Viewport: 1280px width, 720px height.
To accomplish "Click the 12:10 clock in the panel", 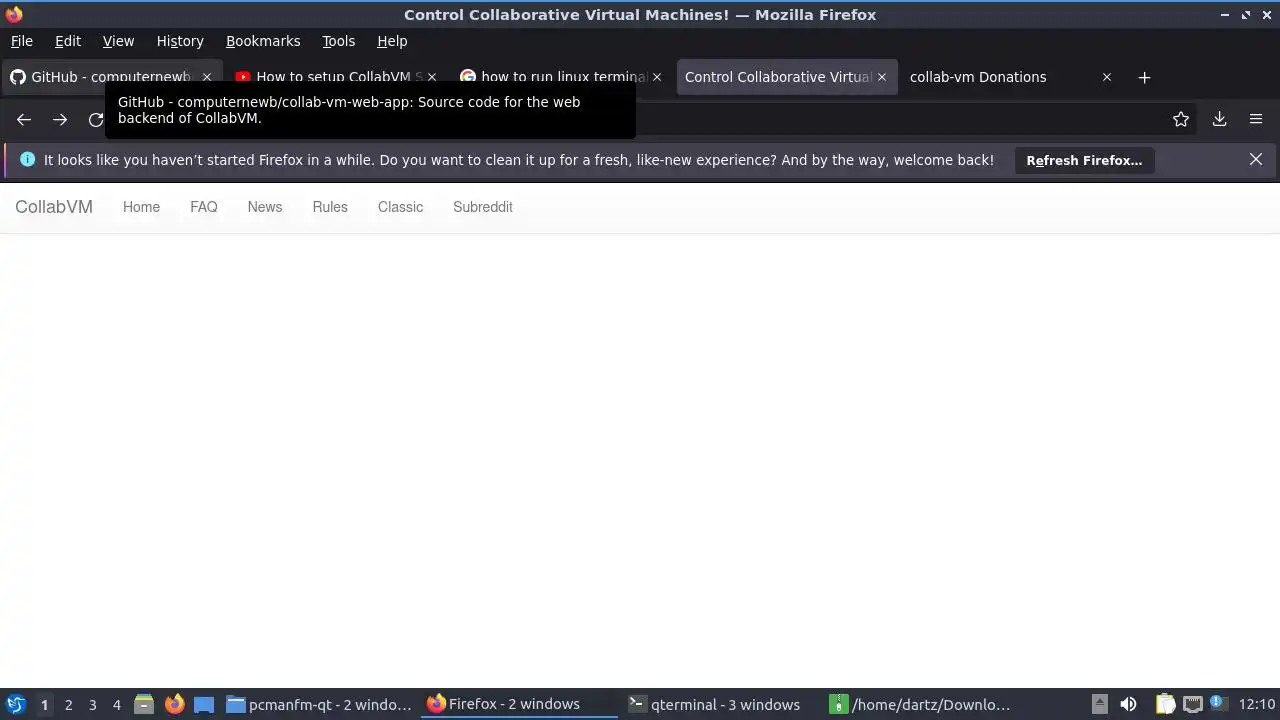I will click(1257, 705).
